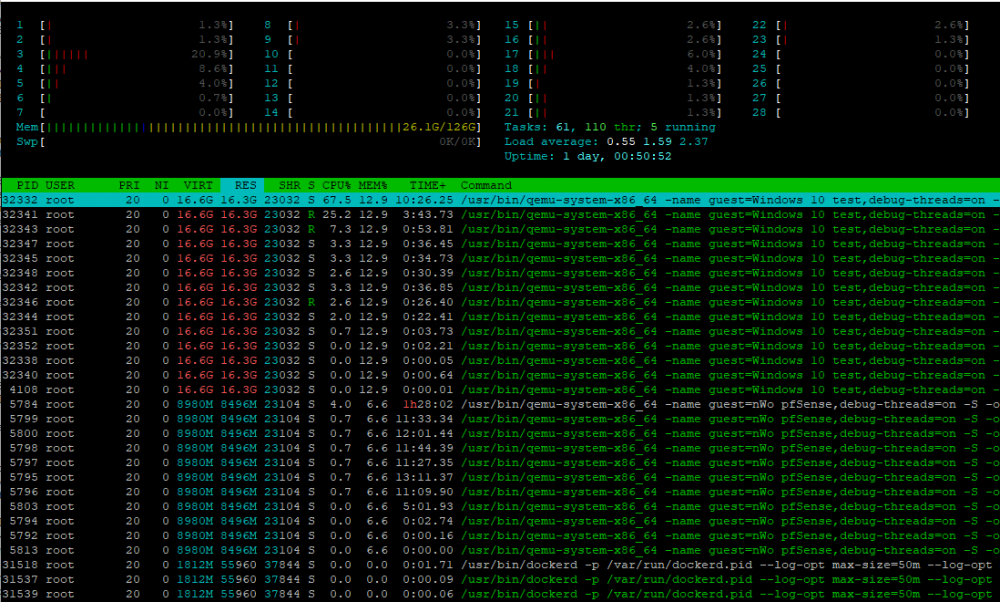Select process row PID 32332

[500, 200]
